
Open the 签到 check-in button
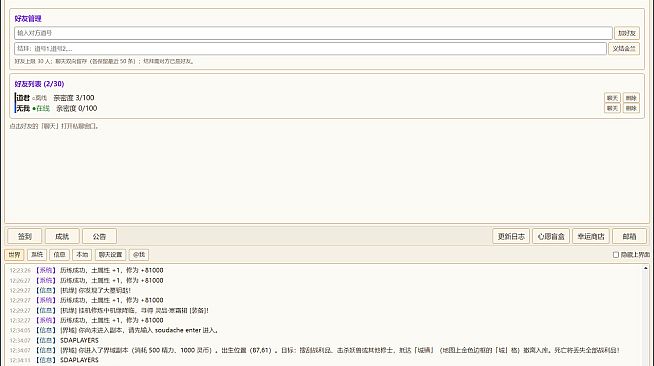[x=25, y=236]
